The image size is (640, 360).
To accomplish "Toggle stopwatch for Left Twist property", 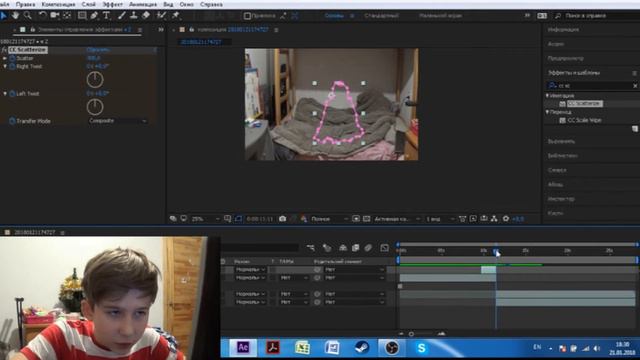I will (x=12, y=93).
